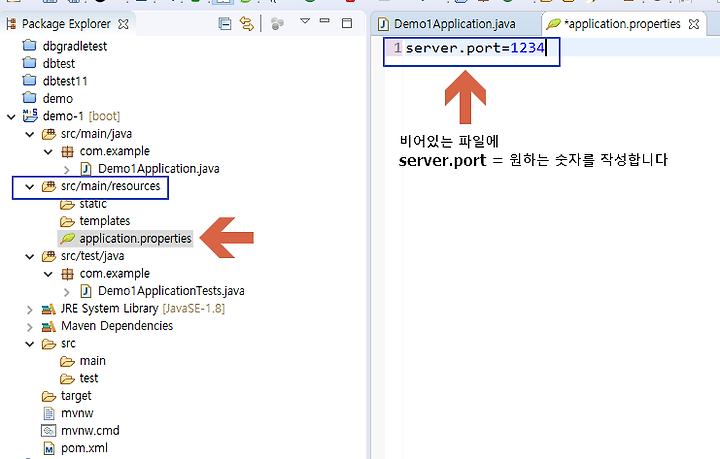Click the demo project folder icon

(29, 98)
